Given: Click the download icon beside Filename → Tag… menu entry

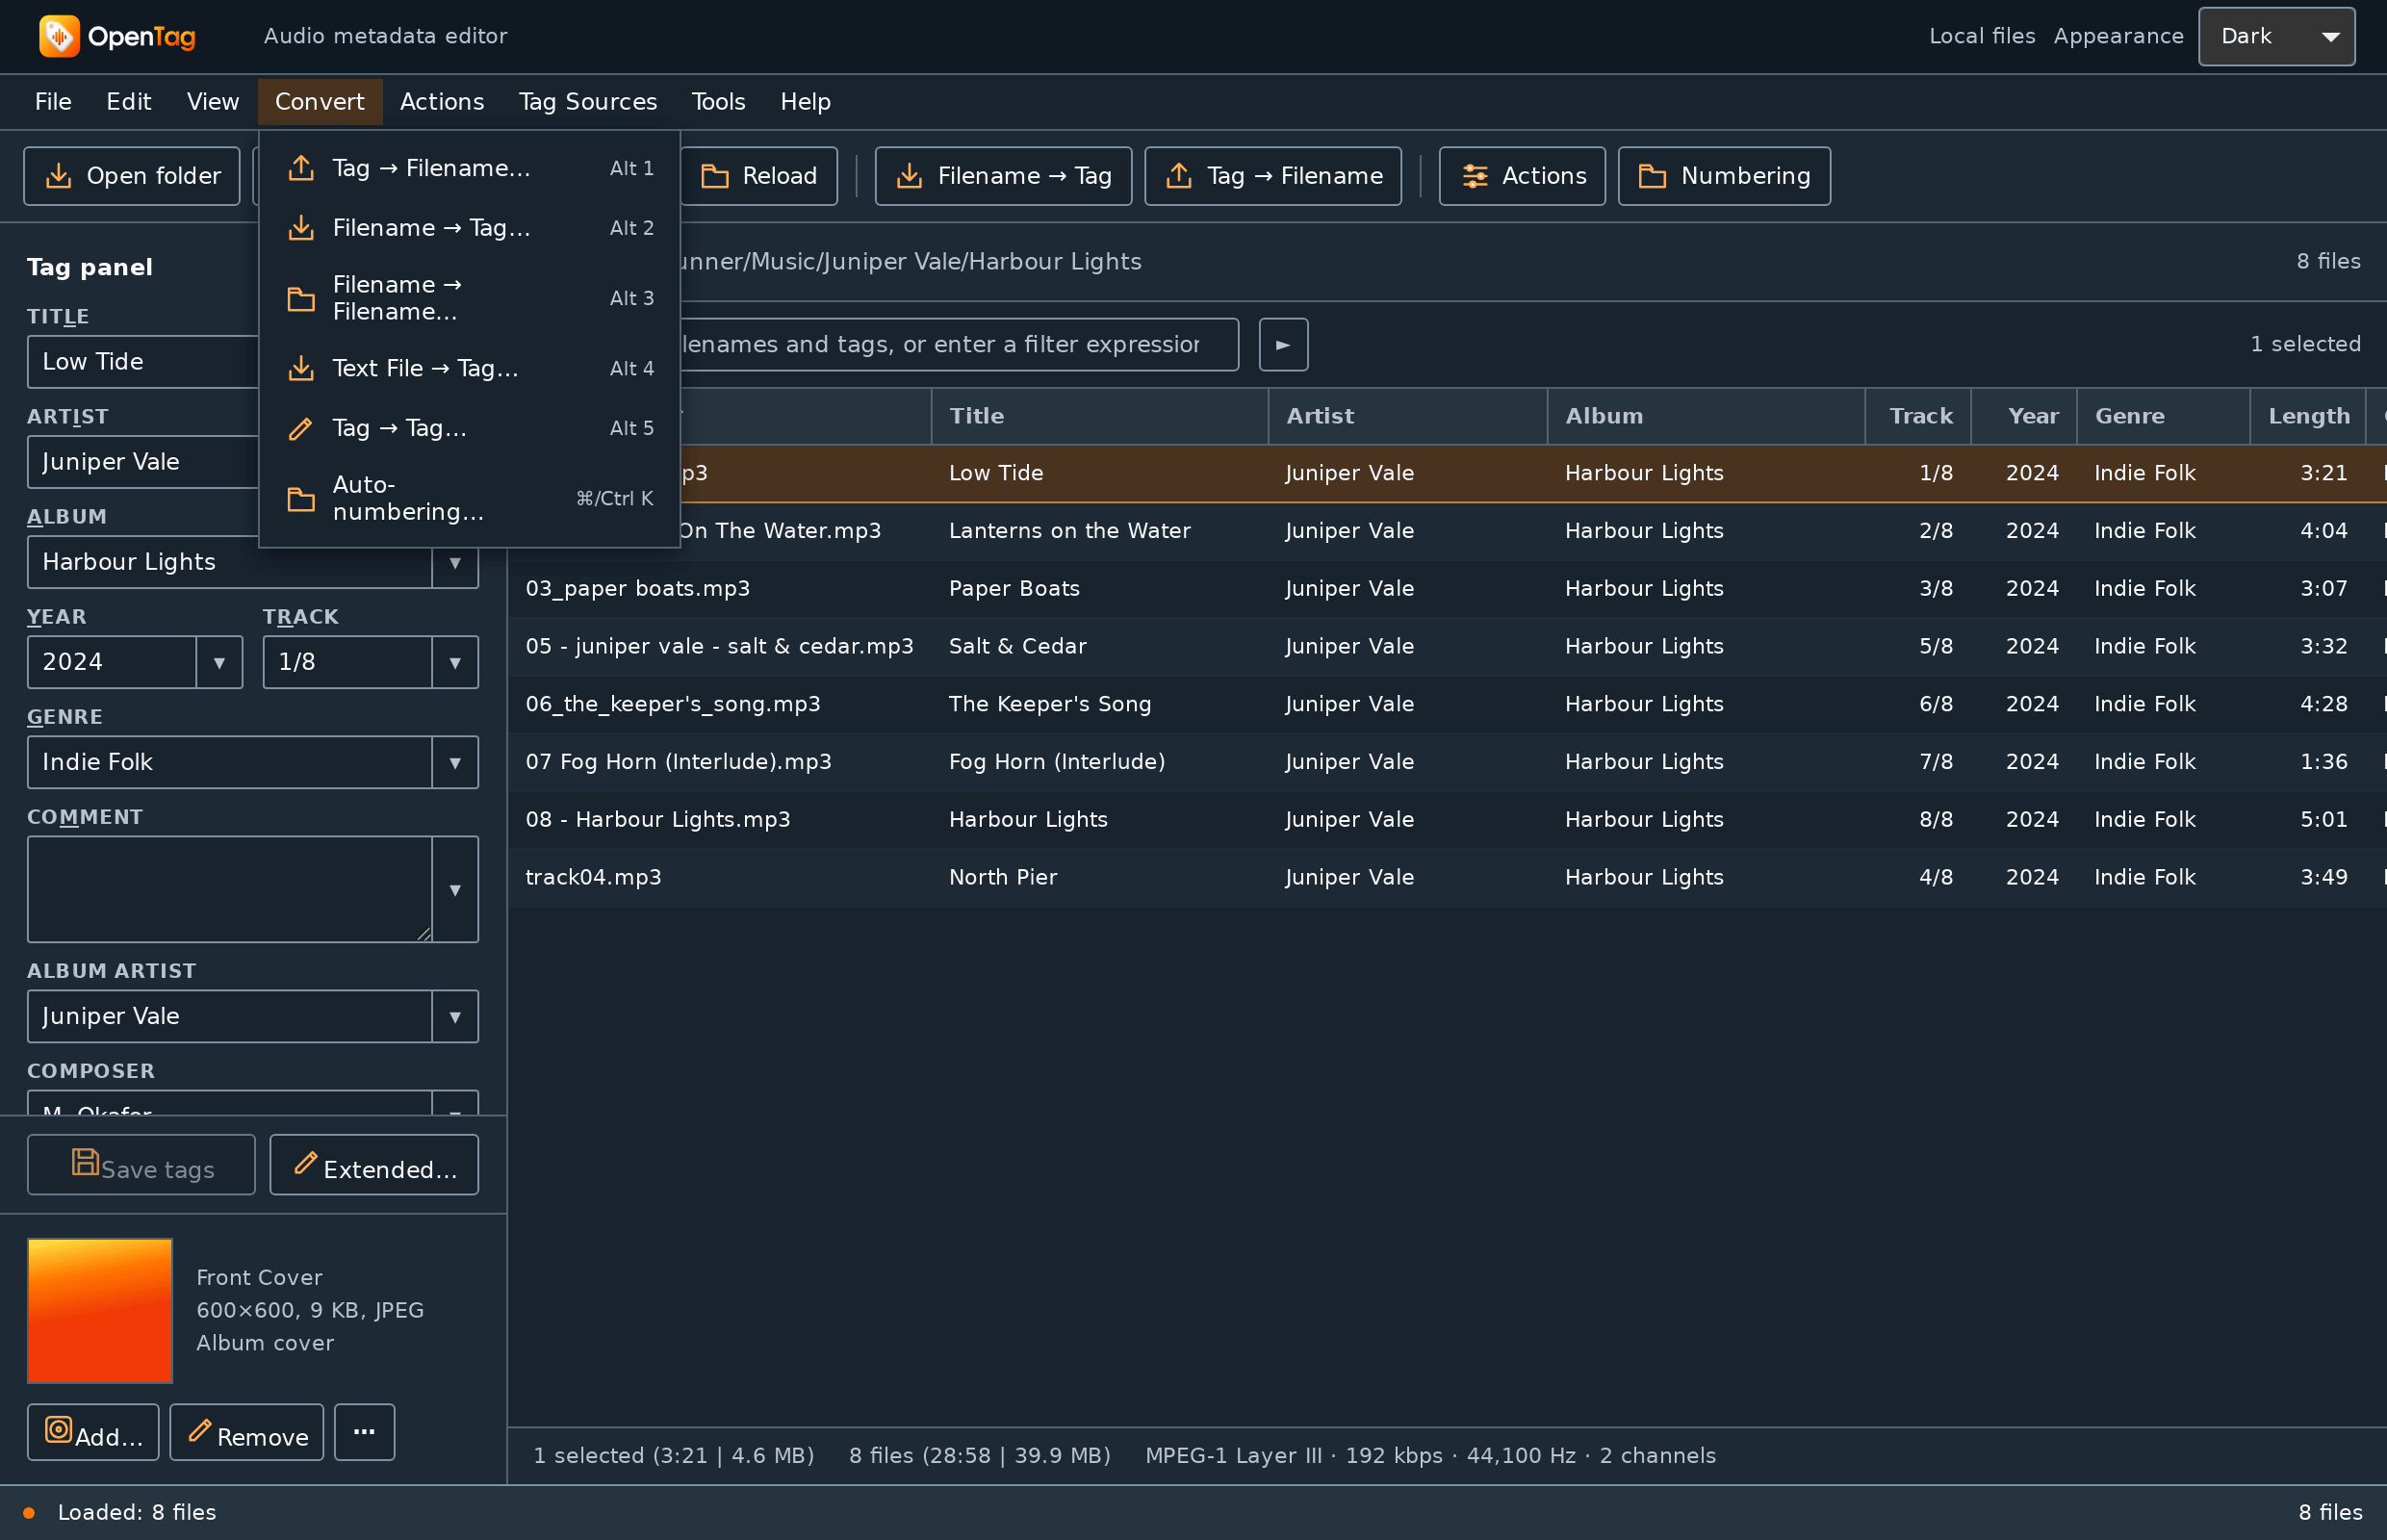Looking at the screenshot, I should pos(301,228).
